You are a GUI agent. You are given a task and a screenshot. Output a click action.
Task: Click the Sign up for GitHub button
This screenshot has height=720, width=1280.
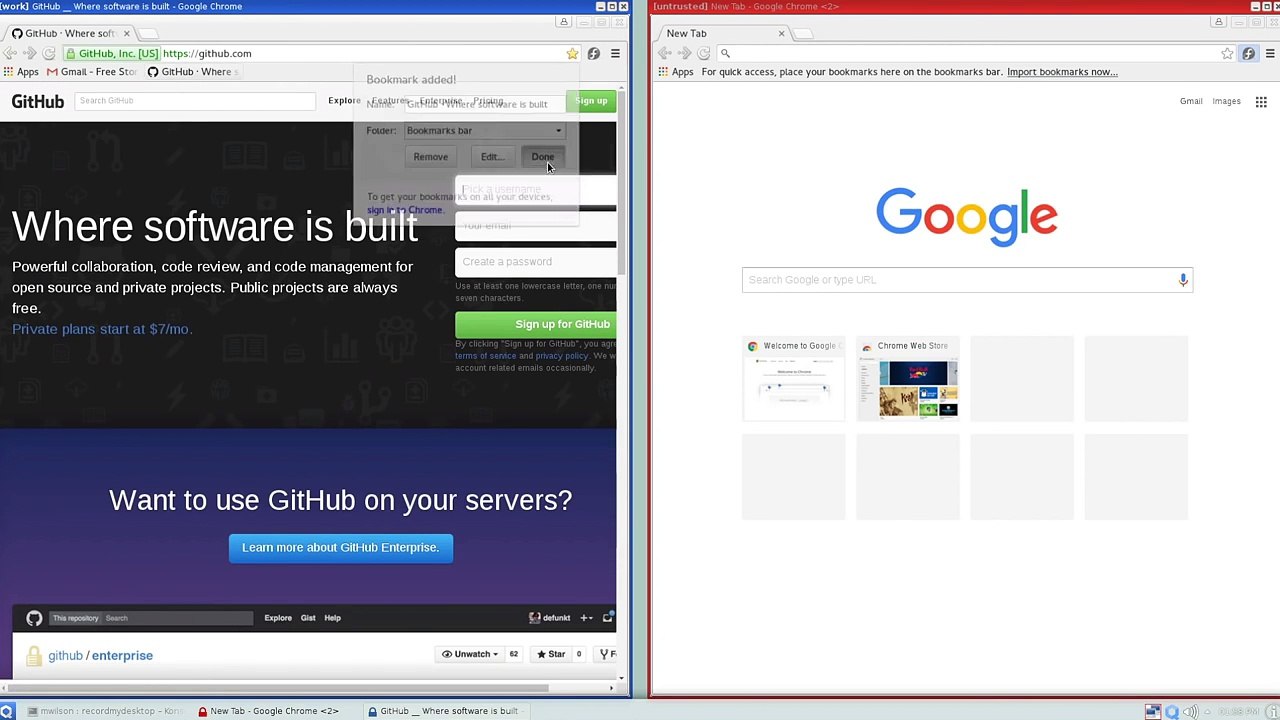pos(536,324)
